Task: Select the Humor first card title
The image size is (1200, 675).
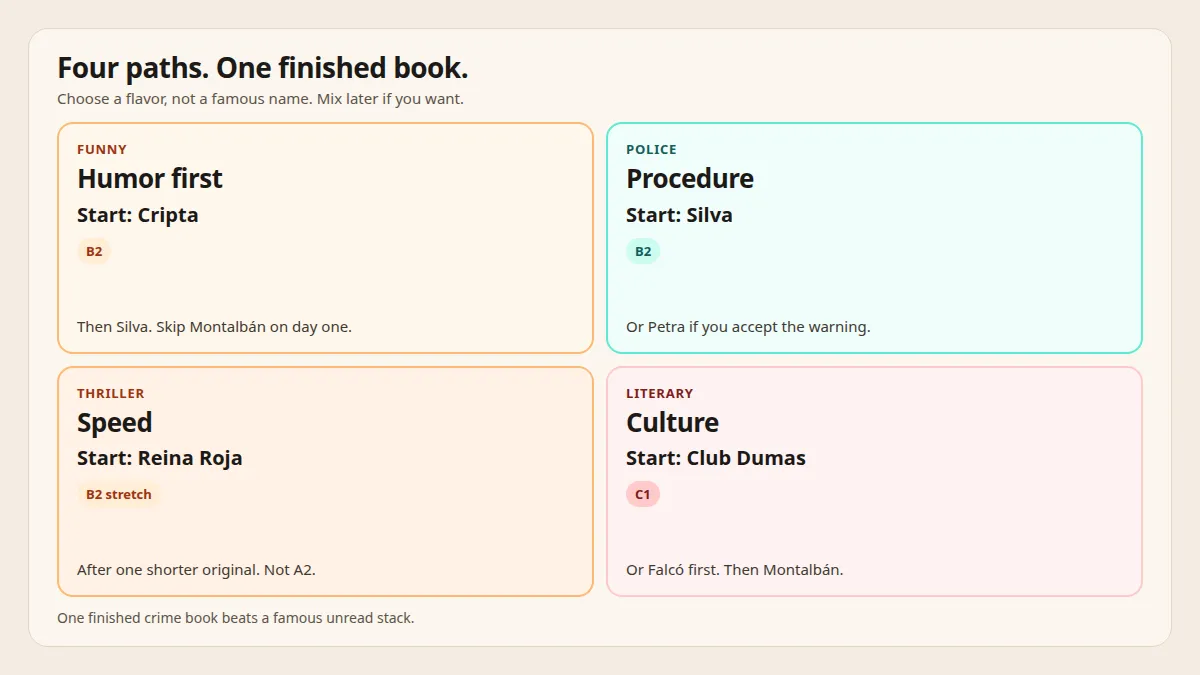Action: pyautogui.click(x=150, y=179)
